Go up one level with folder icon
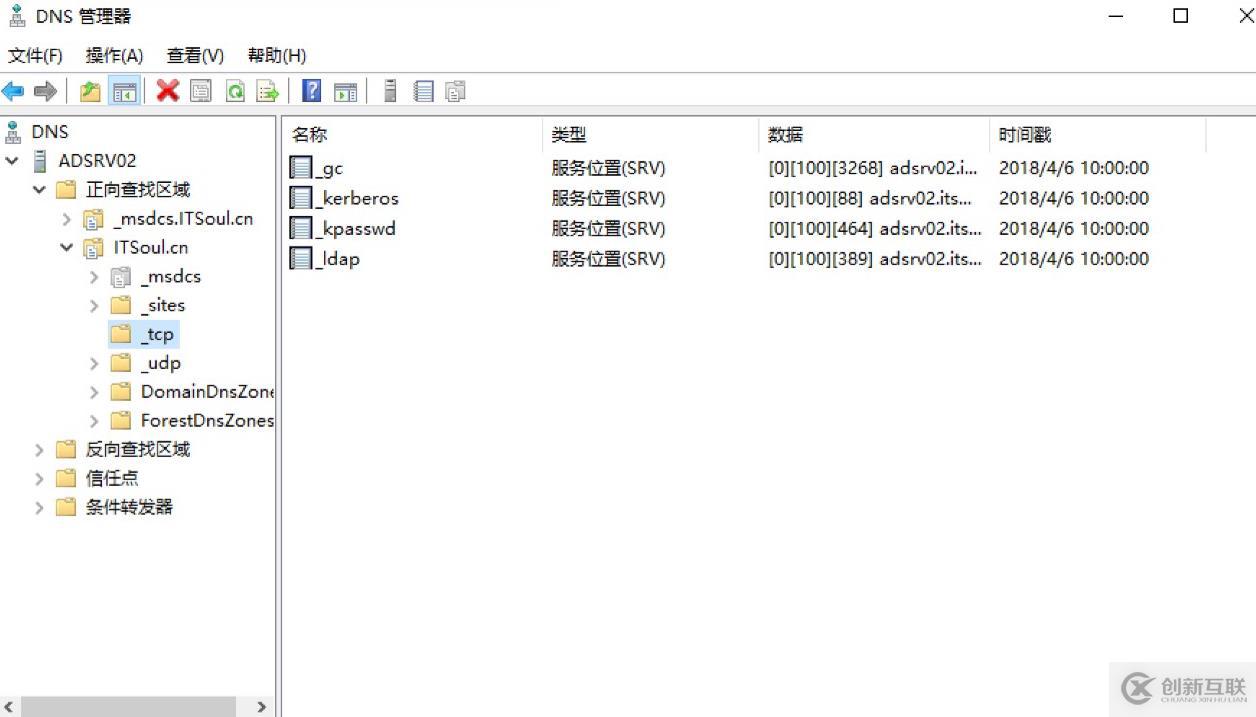The width and height of the screenshot is (1256, 717). [91, 92]
